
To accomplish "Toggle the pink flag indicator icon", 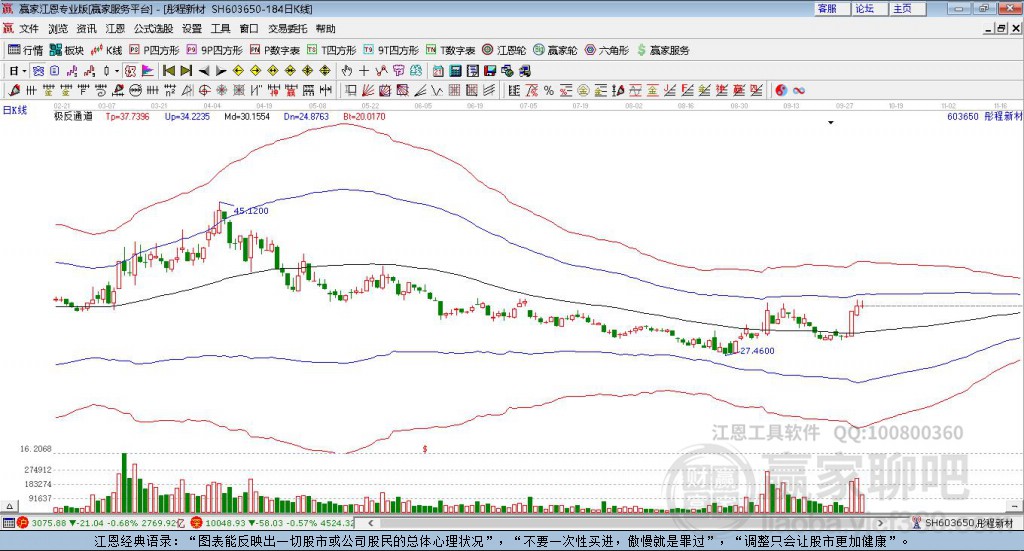I will click(148, 71).
